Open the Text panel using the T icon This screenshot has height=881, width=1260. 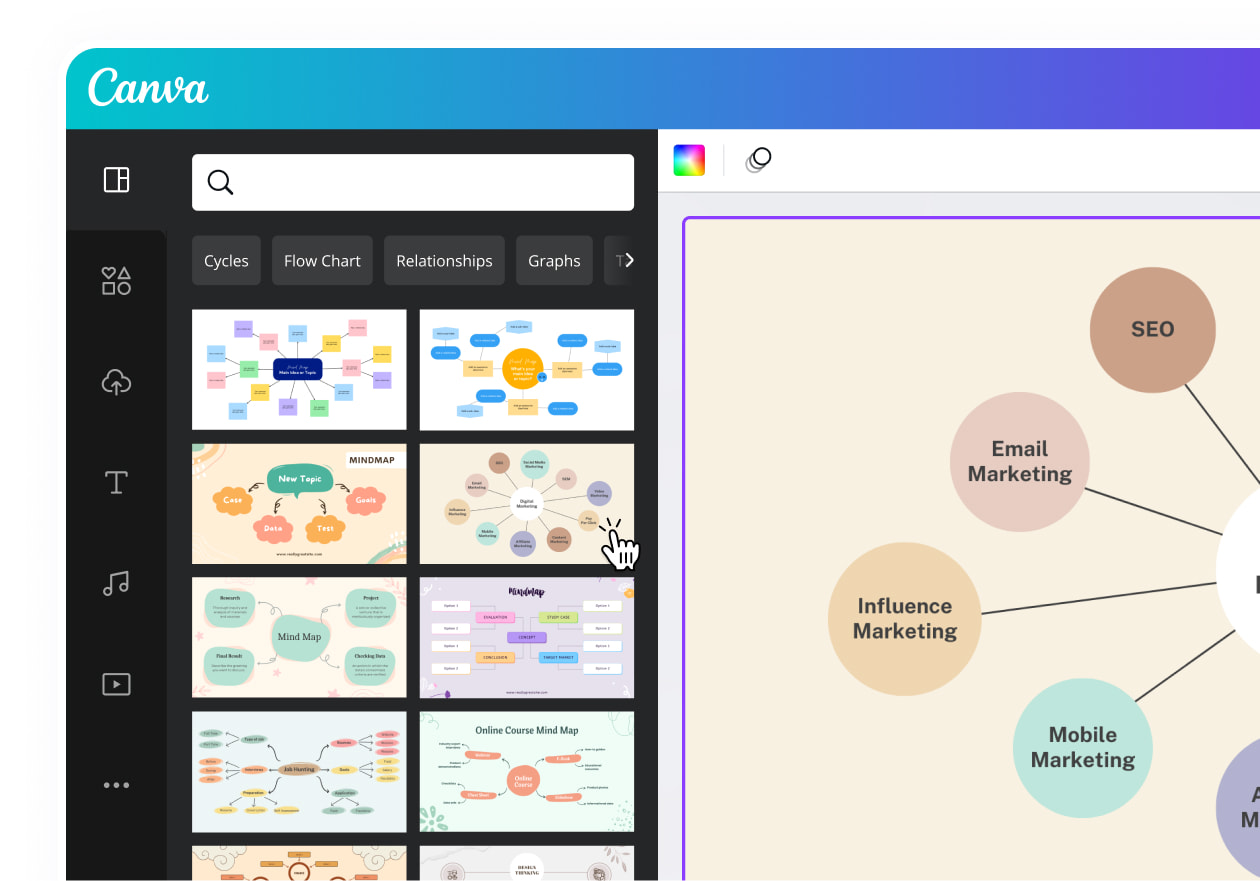116,482
